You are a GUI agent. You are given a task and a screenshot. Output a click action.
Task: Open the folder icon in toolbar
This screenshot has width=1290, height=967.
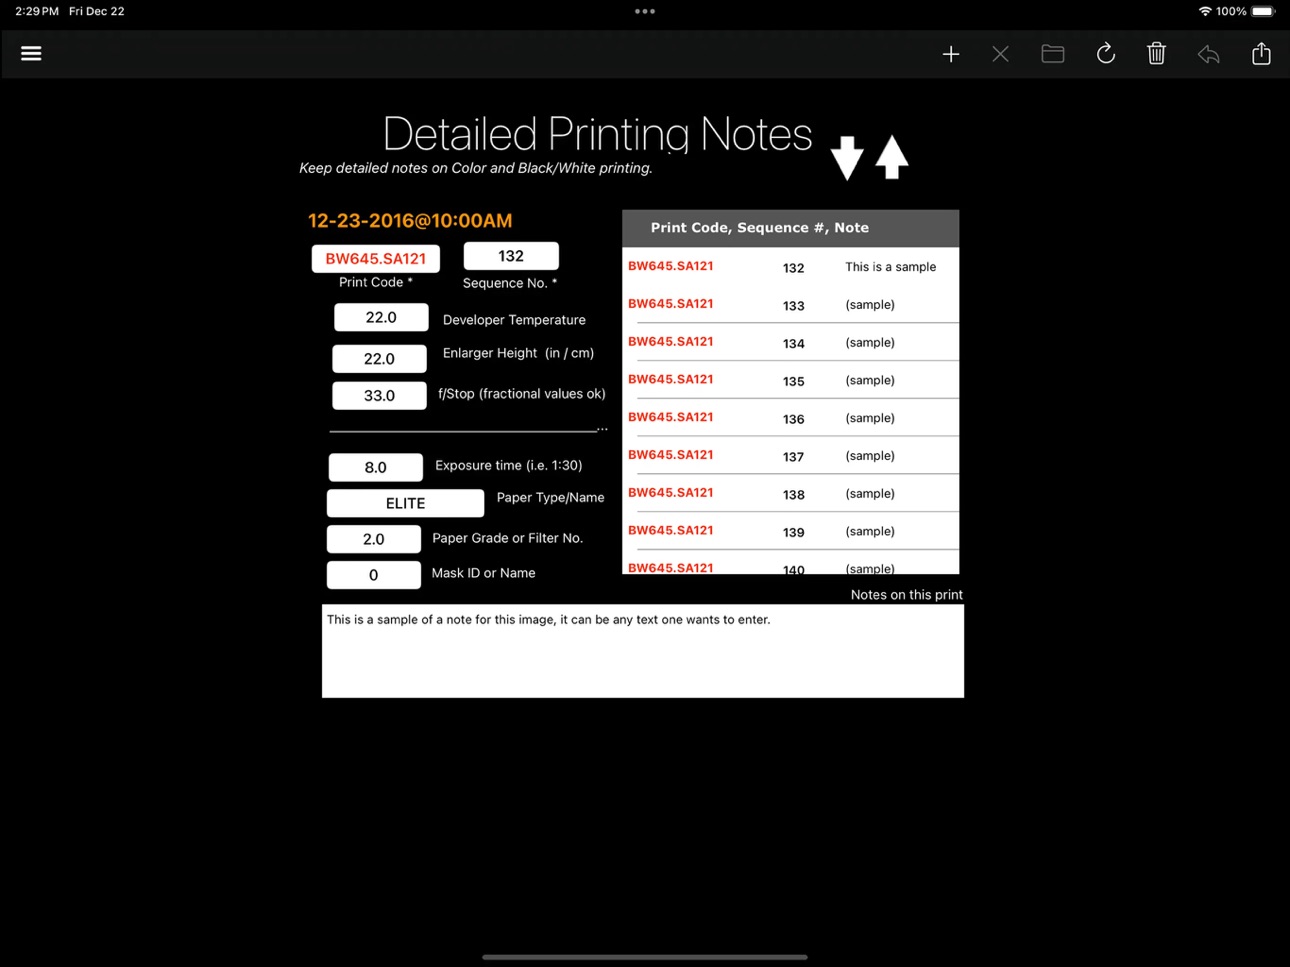coord(1053,54)
